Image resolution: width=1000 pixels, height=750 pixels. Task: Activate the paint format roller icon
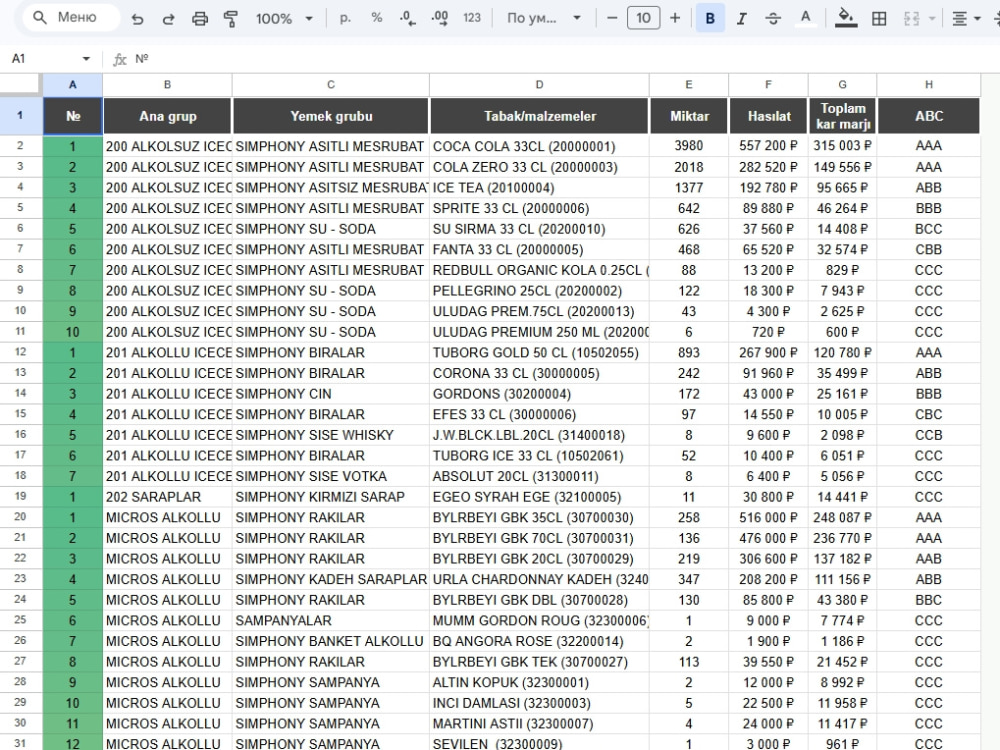pyautogui.click(x=231, y=18)
